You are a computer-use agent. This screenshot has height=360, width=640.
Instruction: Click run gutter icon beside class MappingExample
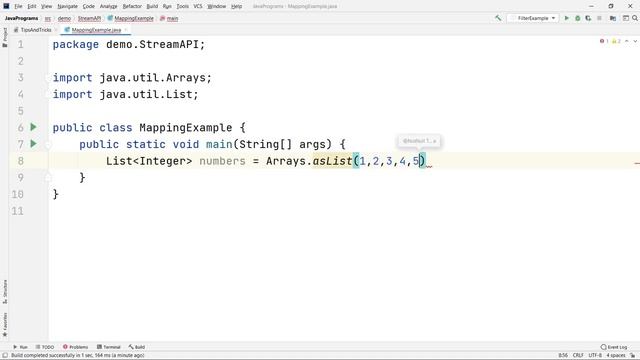click(33, 127)
